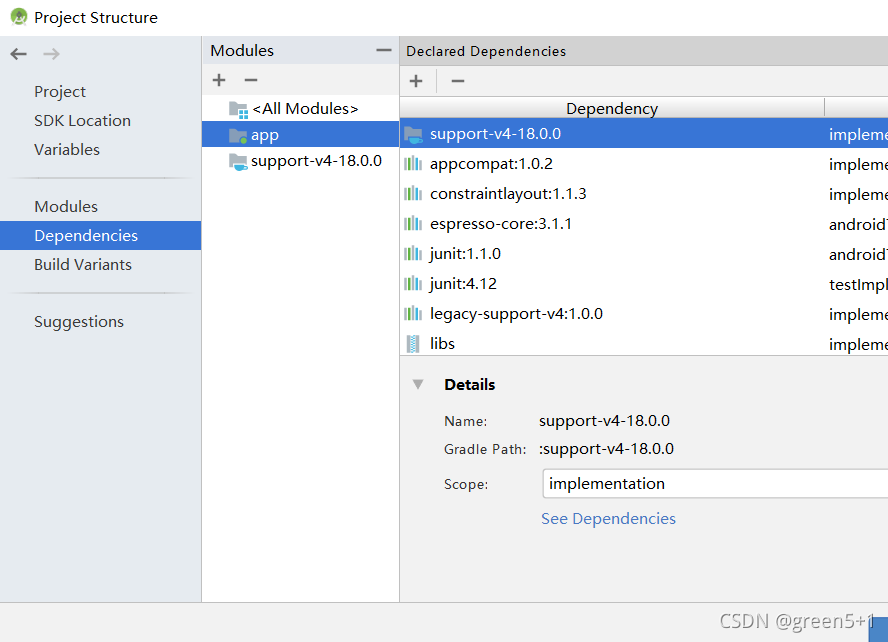
Task: Sort by the Dependency column header
Action: click(x=612, y=108)
